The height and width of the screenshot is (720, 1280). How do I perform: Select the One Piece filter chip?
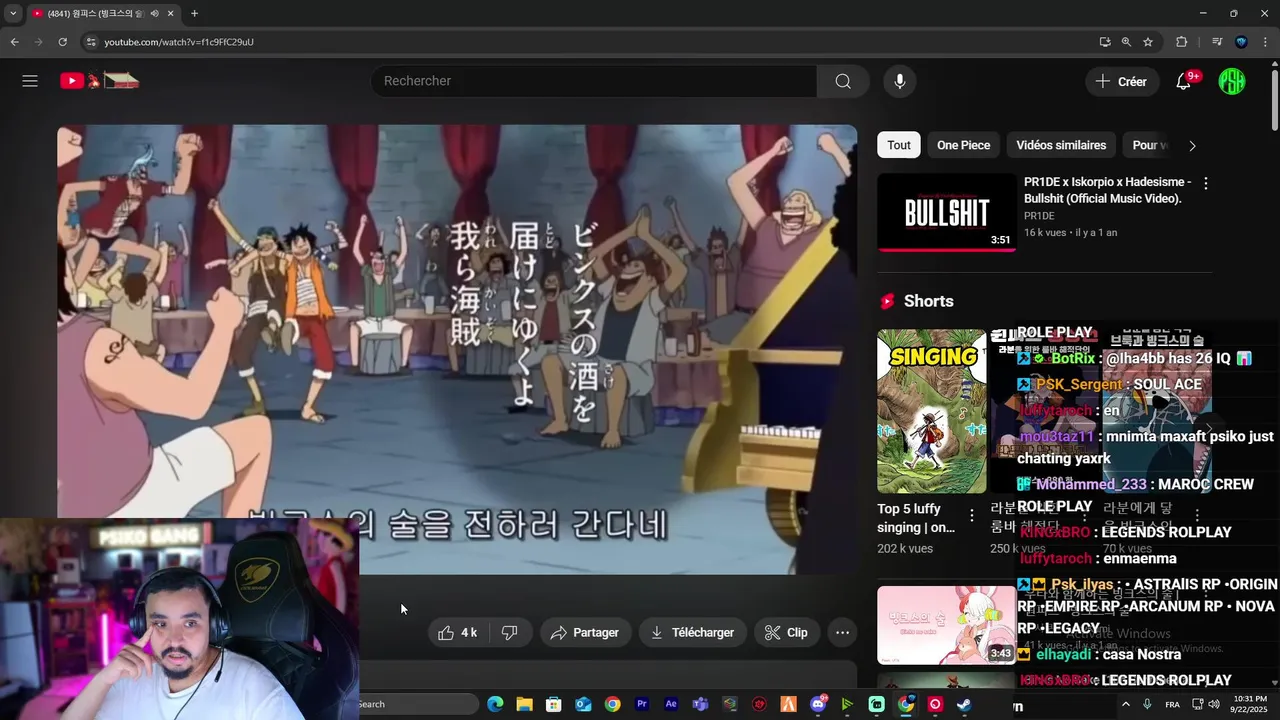click(963, 145)
